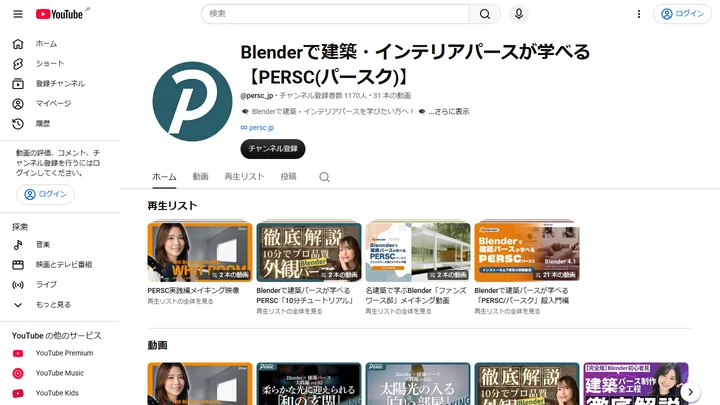Click the channel tab search magnifier icon
This screenshot has height=405, width=720.
tap(324, 177)
